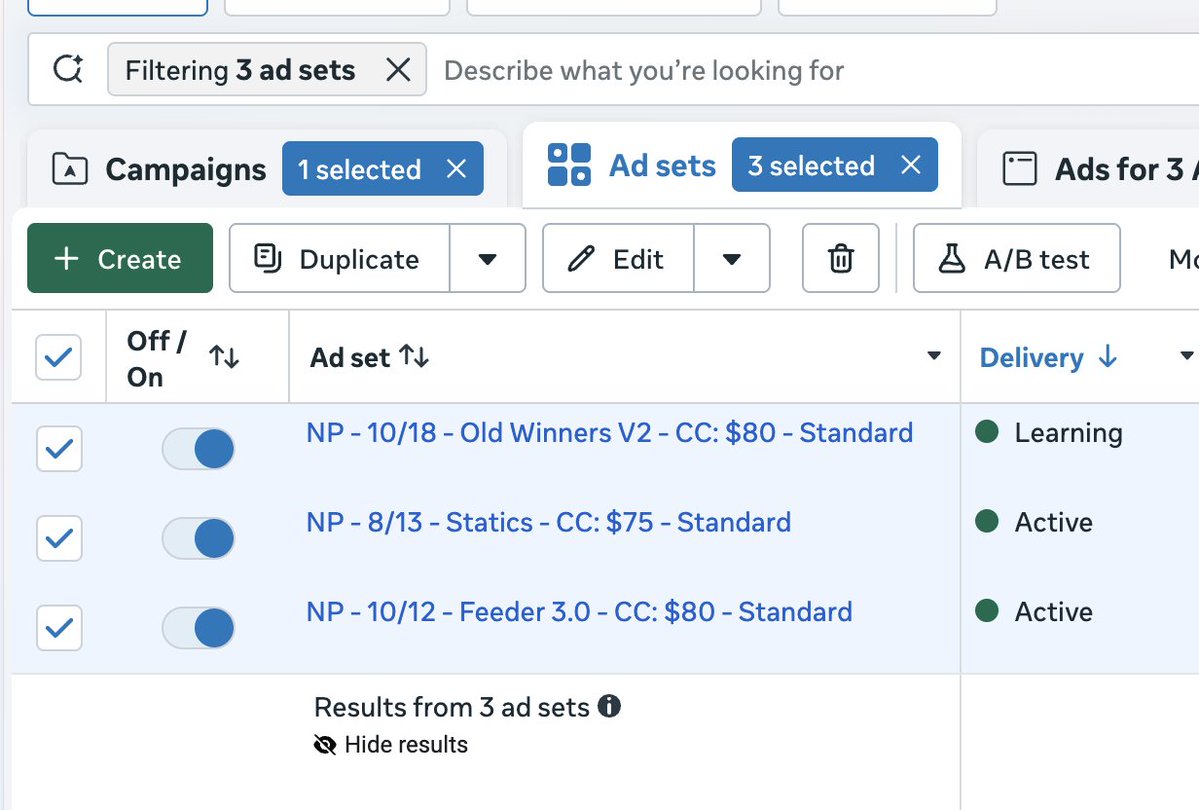This screenshot has width=1199, height=810.
Task: Sort by the Off / On column arrows
Action: tap(224, 356)
